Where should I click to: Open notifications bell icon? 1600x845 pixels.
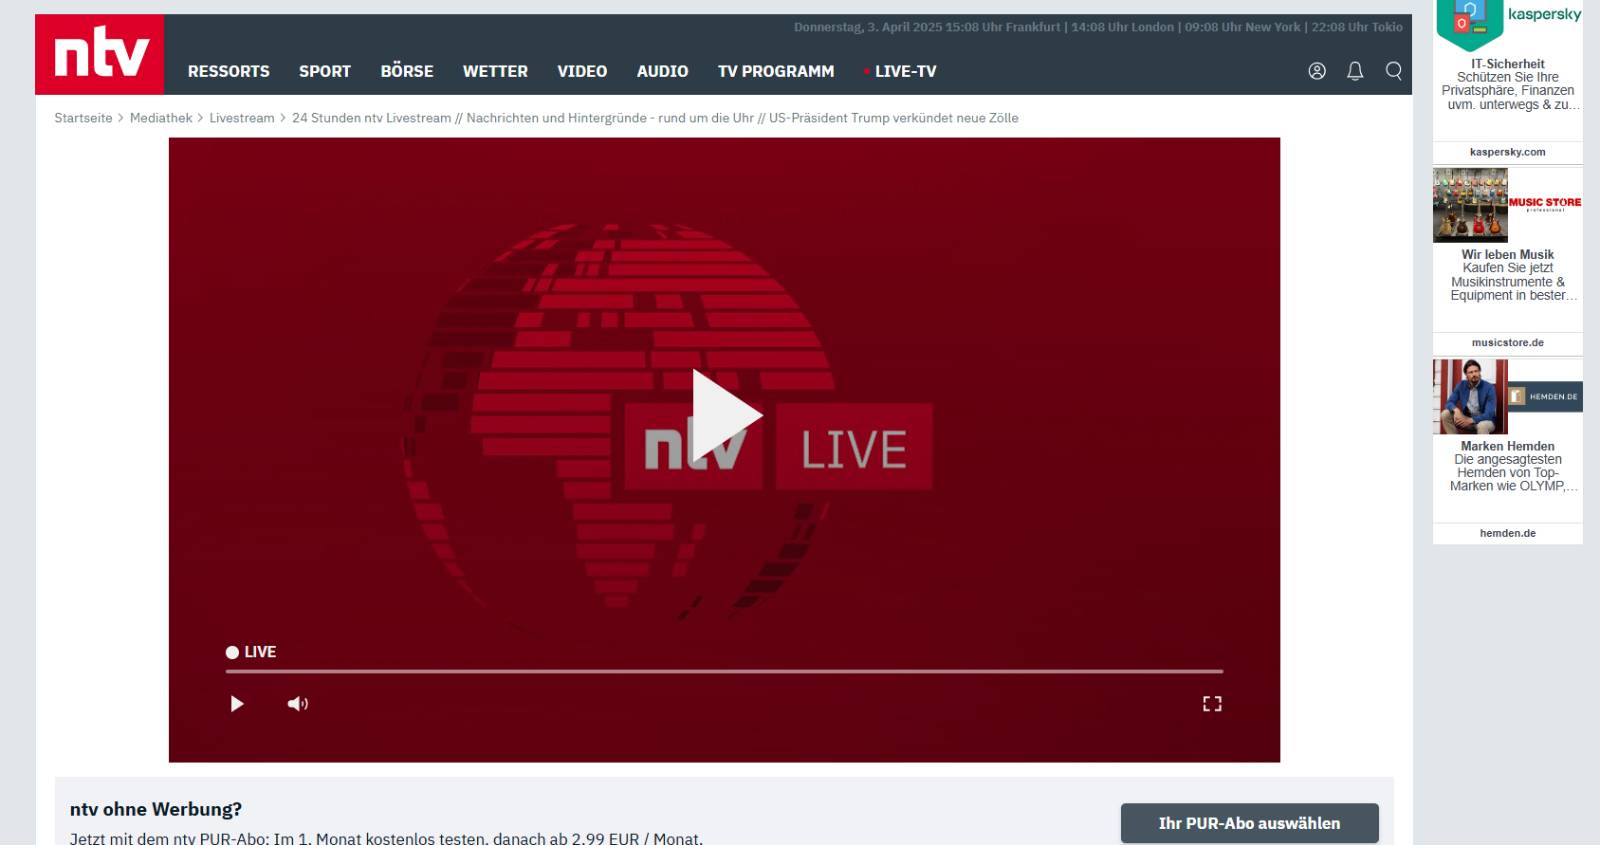(x=1355, y=71)
